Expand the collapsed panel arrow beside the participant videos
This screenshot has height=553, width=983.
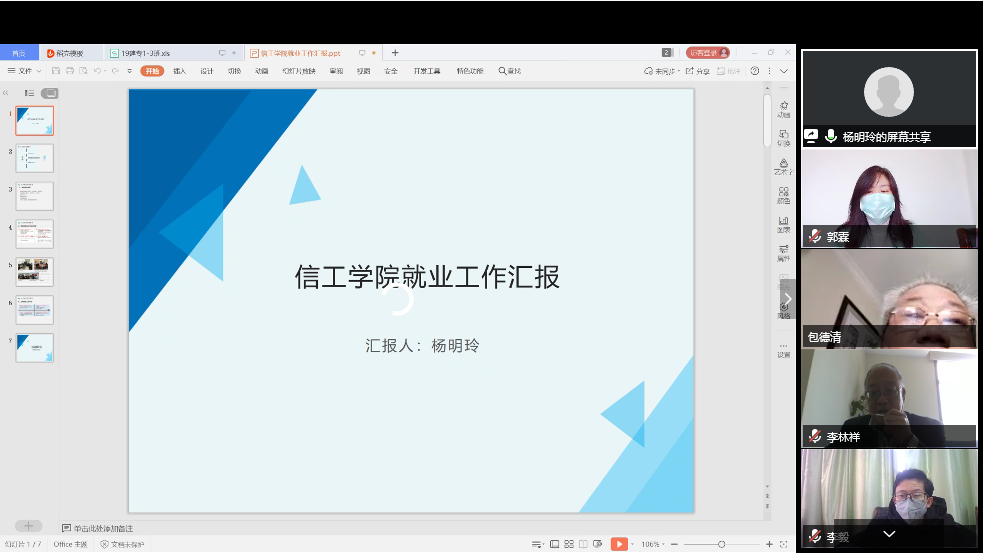tap(788, 299)
